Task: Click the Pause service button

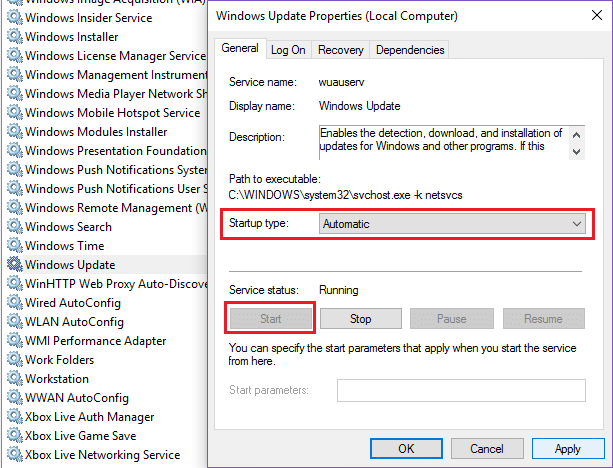Action: [x=452, y=319]
